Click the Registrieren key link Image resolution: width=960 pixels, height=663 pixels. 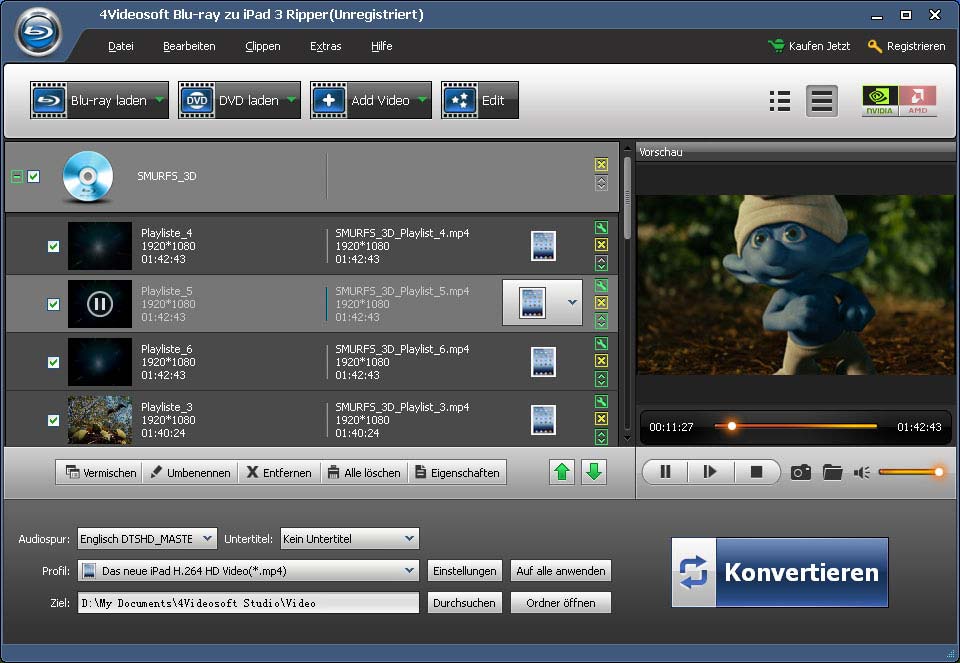click(x=907, y=46)
